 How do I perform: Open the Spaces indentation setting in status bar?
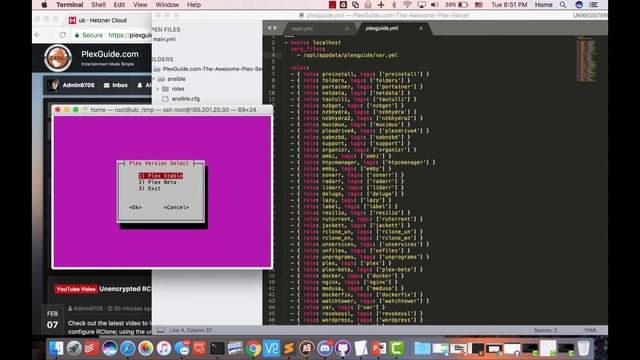pyautogui.click(x=545, y=330)
